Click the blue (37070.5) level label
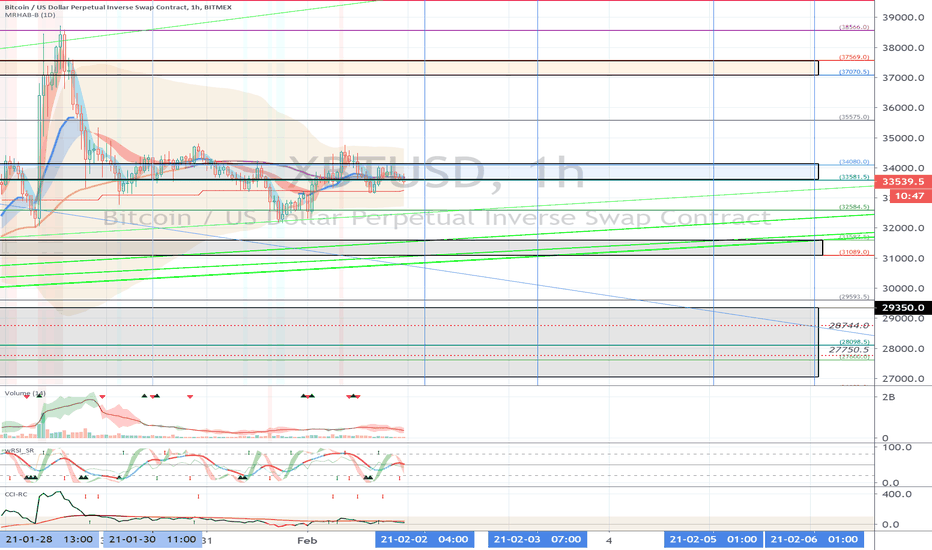 [854, 72]
